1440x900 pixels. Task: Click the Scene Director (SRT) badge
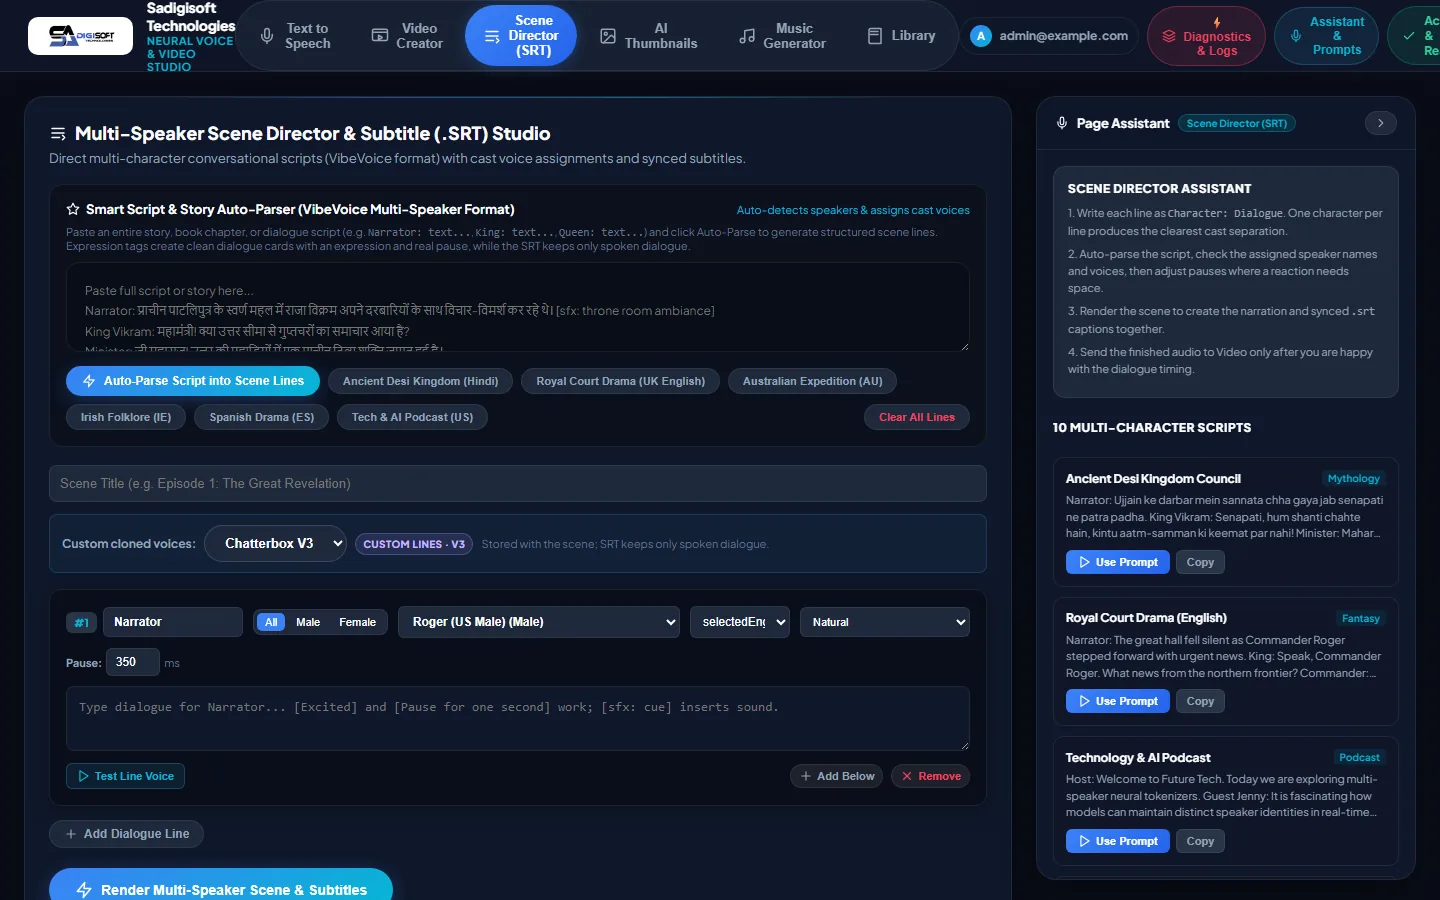click(1237, 123)
